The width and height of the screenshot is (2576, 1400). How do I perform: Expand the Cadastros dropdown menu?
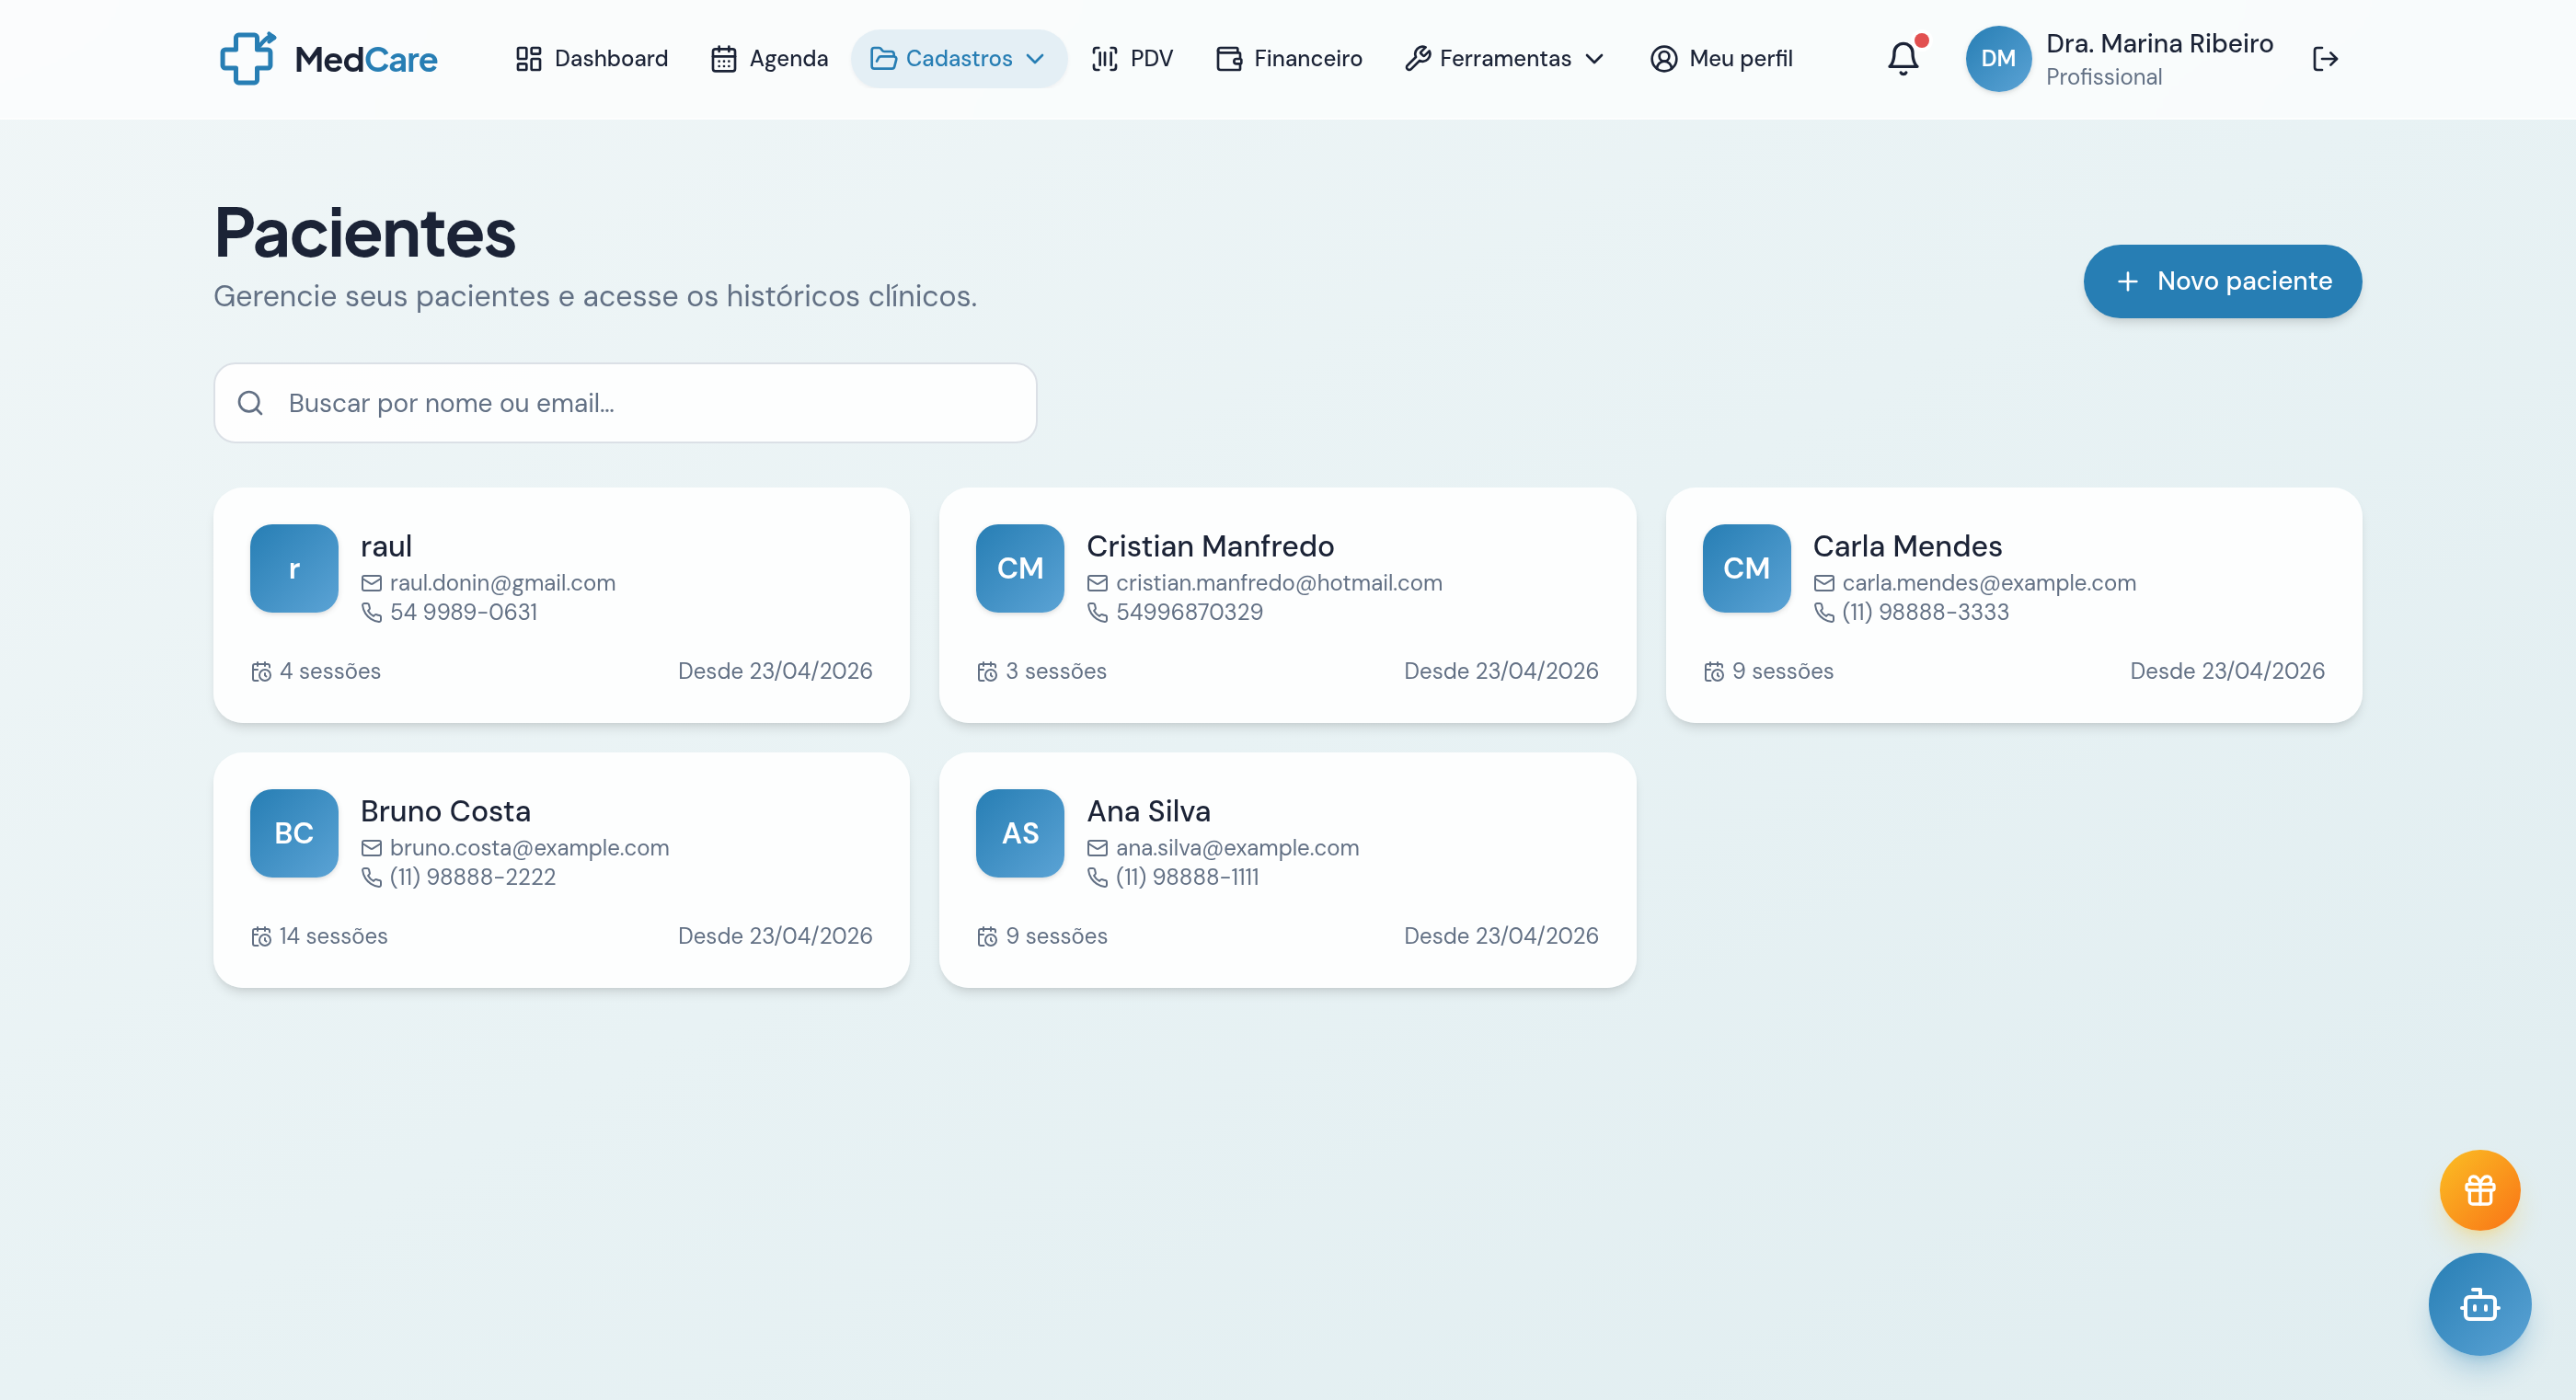click(958, 59)
